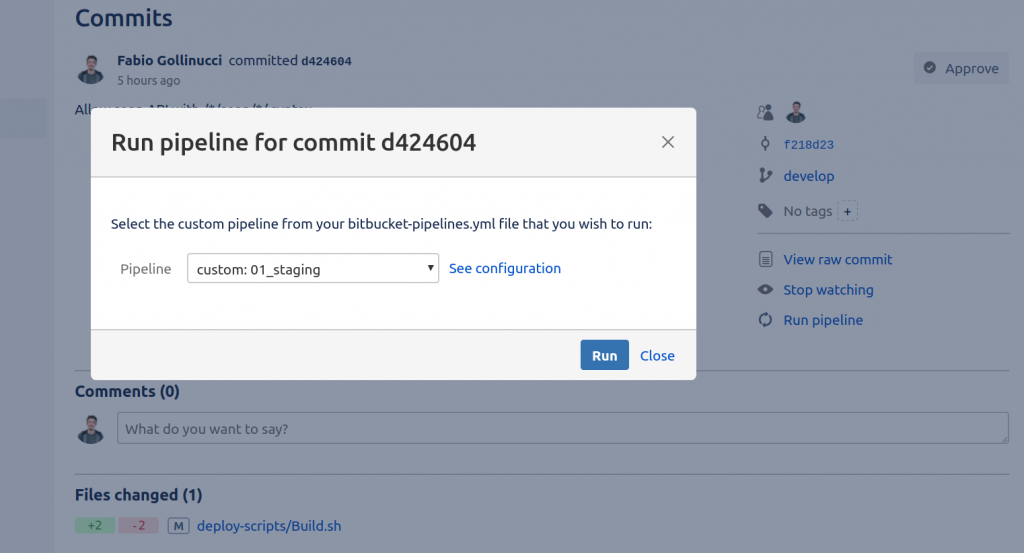Click the Commits page heading
Screen dimensions: 1024x553
click(x=123, y=18)
